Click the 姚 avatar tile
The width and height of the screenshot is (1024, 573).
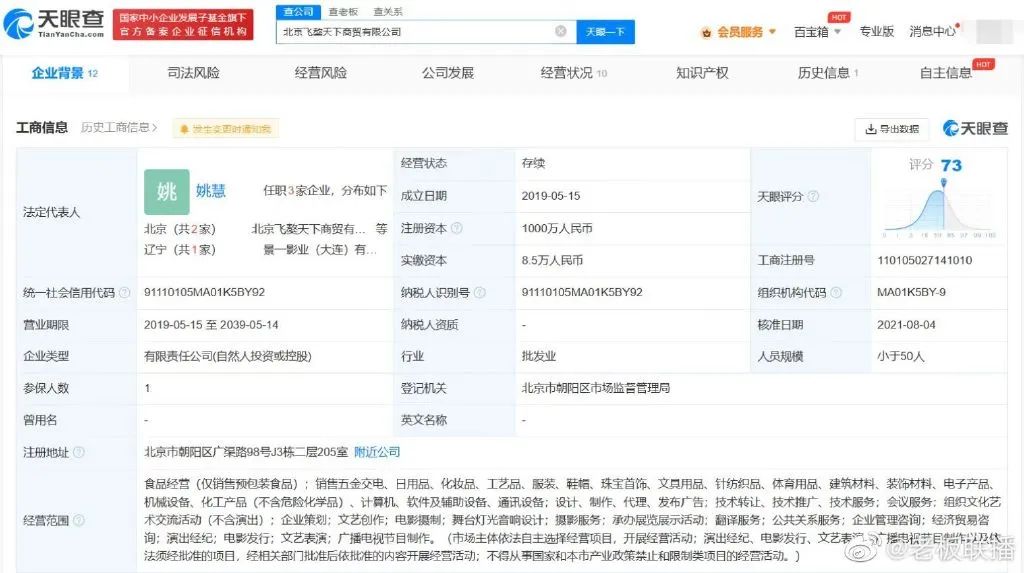click(167, 191)
